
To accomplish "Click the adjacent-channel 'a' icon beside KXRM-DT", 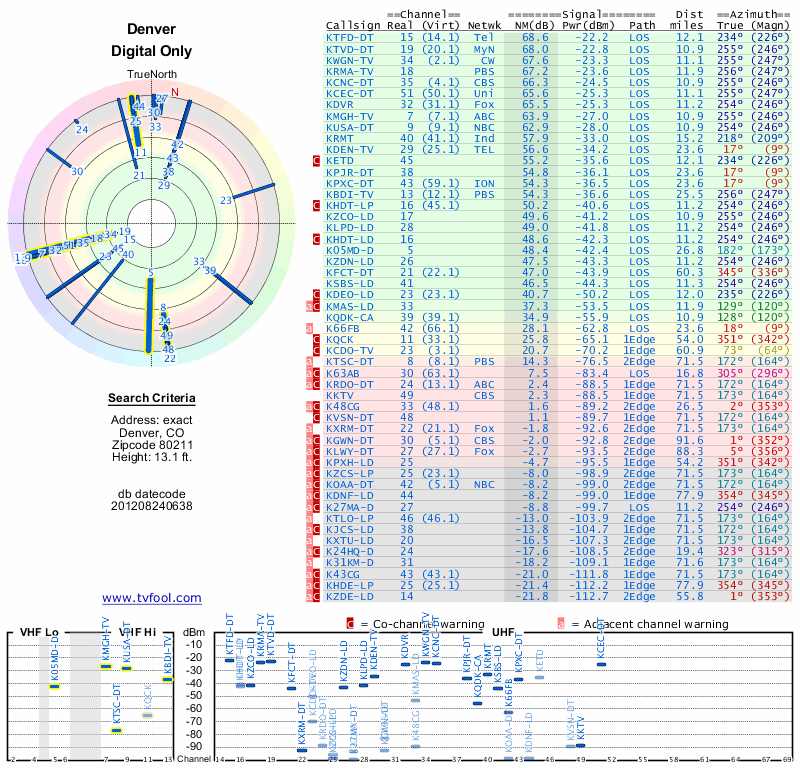I will click(x=309, y=429).
